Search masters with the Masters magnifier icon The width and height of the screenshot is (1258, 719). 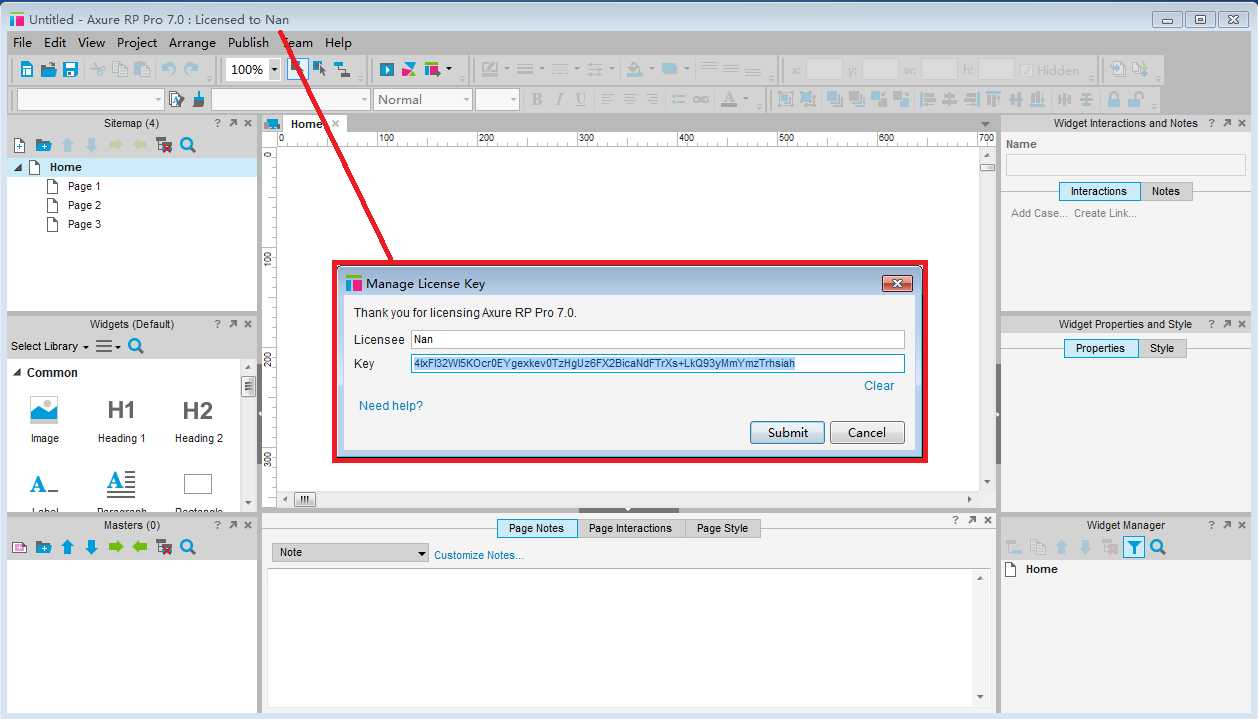[188, 547]
